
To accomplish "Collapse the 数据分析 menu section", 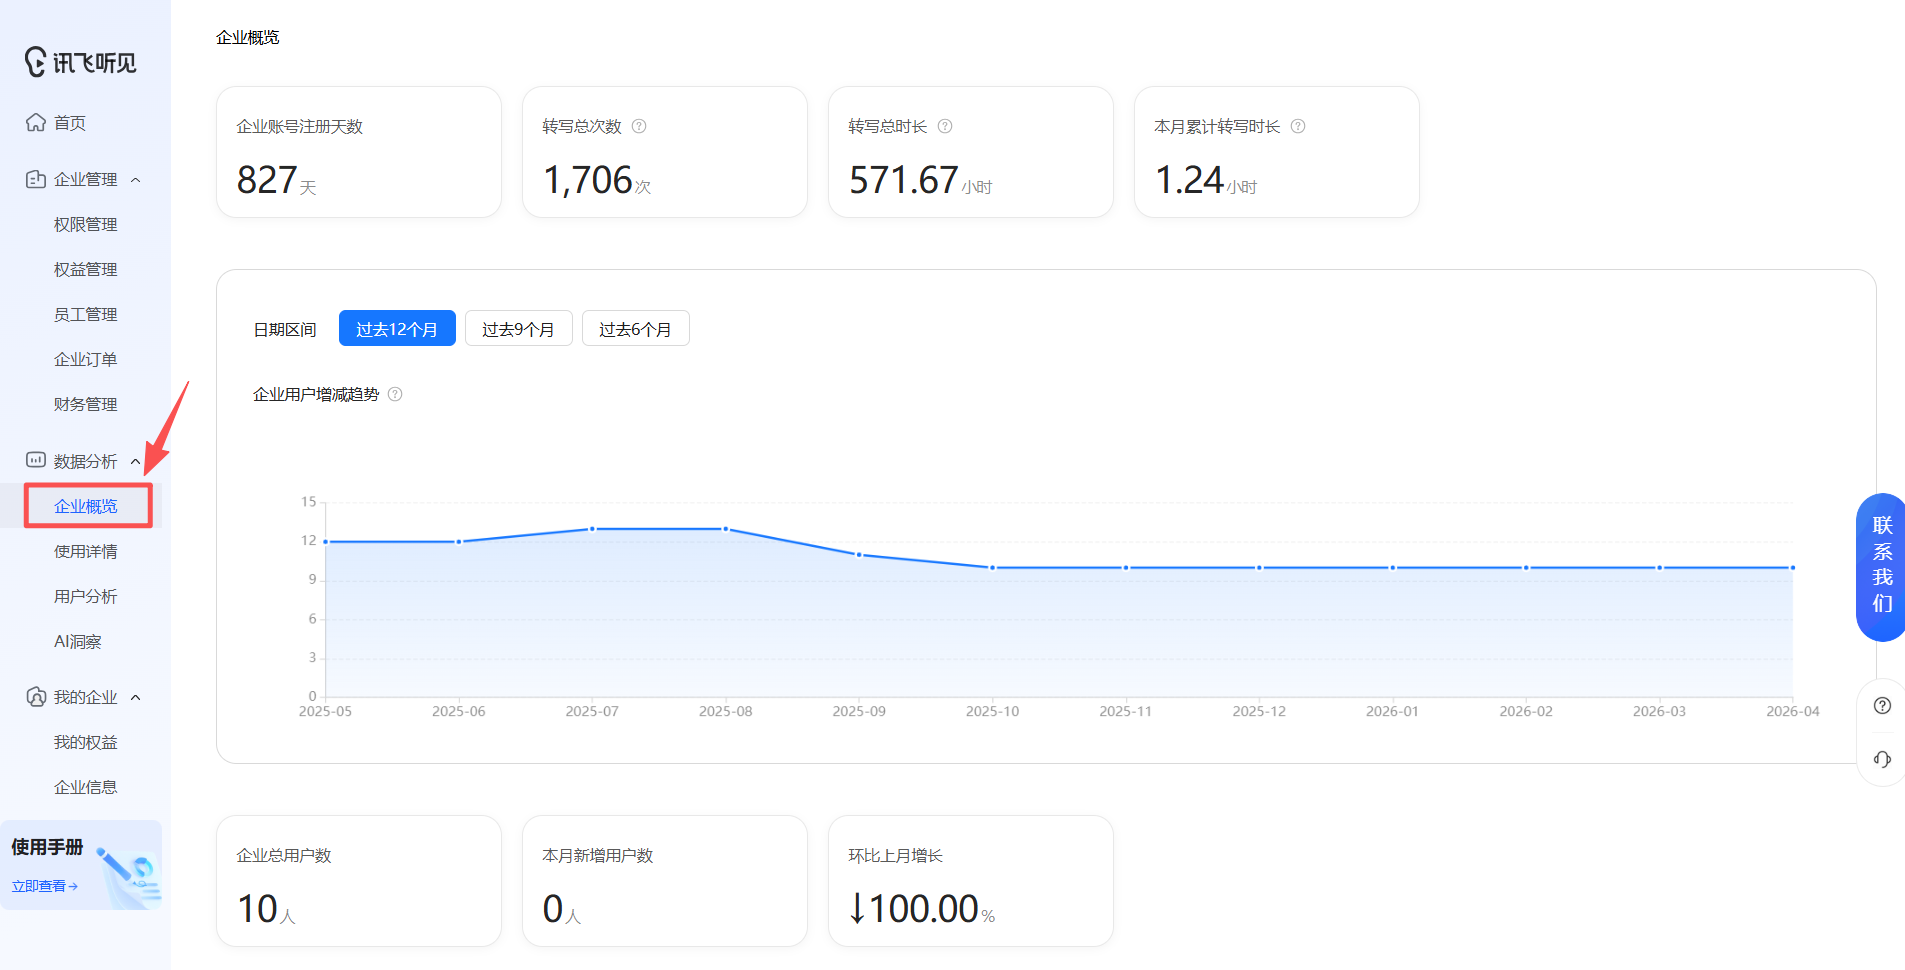I will click(136, 461).
